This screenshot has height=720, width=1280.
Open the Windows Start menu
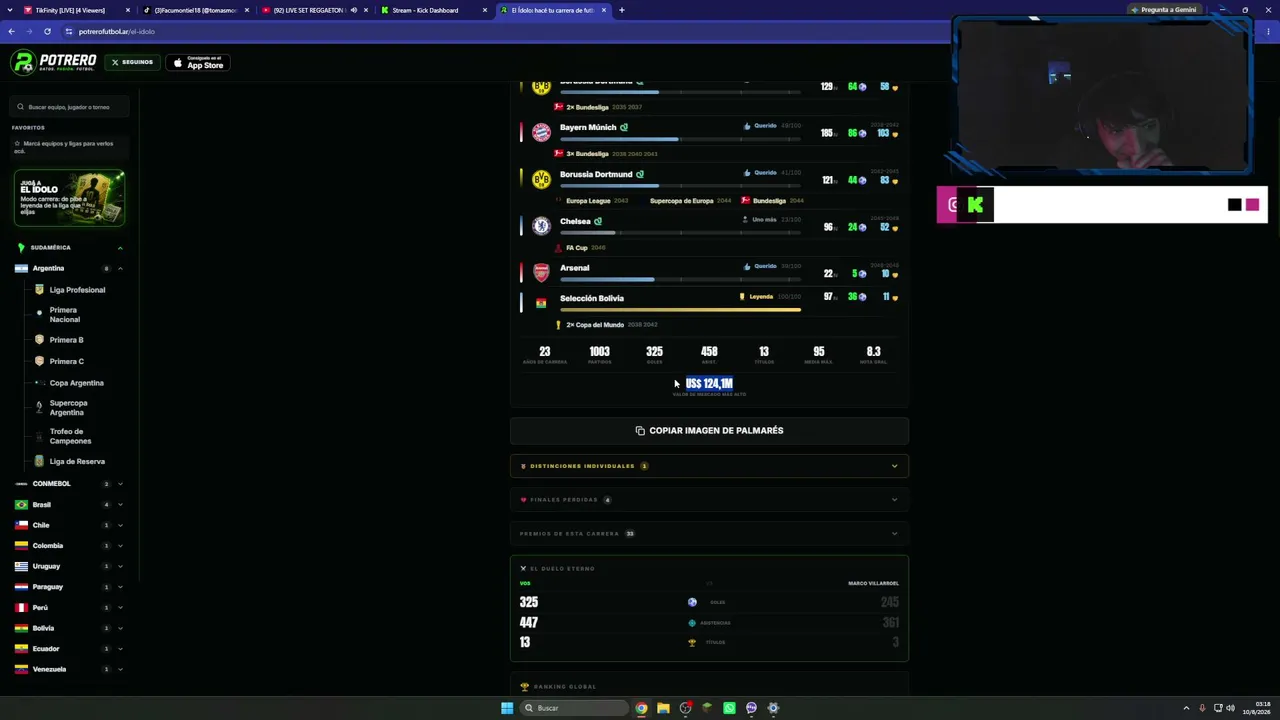[507, 708]
